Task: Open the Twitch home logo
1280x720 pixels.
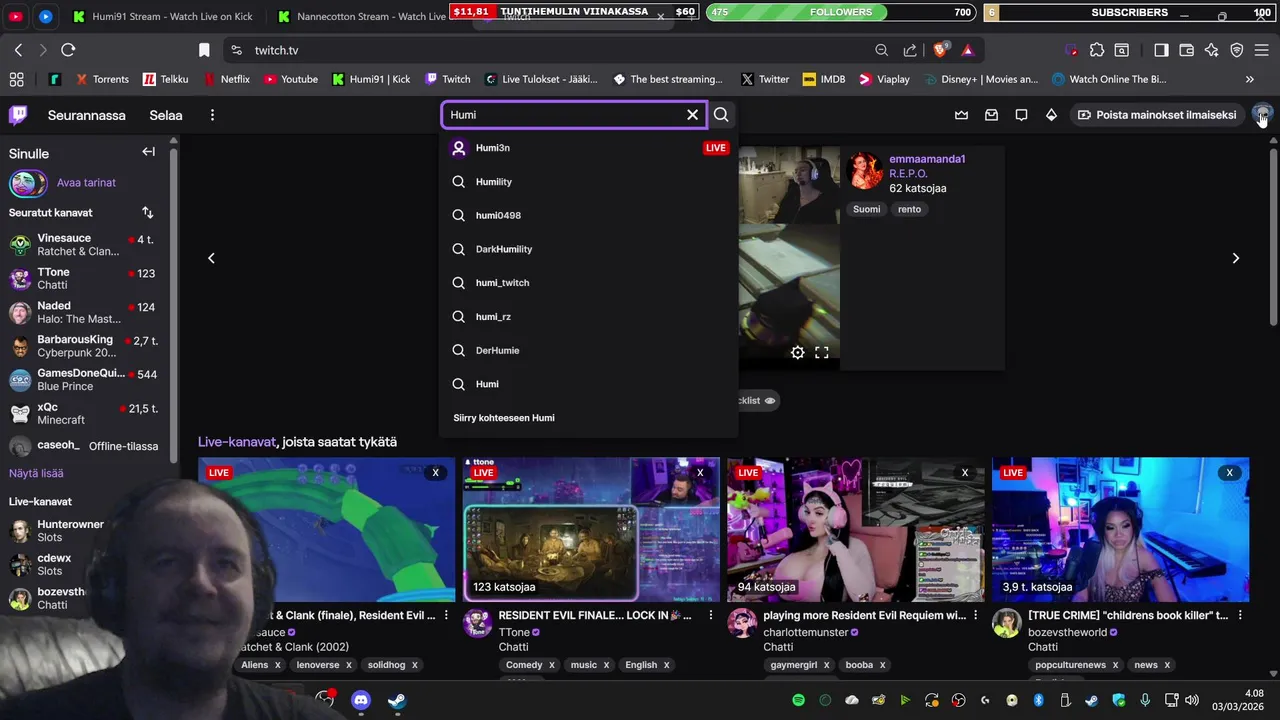Action: pyautogui.click(x=18, y=115)
